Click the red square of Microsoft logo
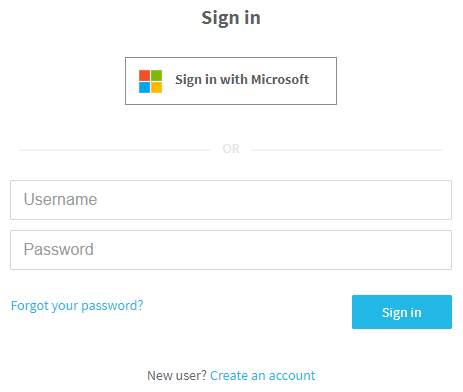 point(144,75)
